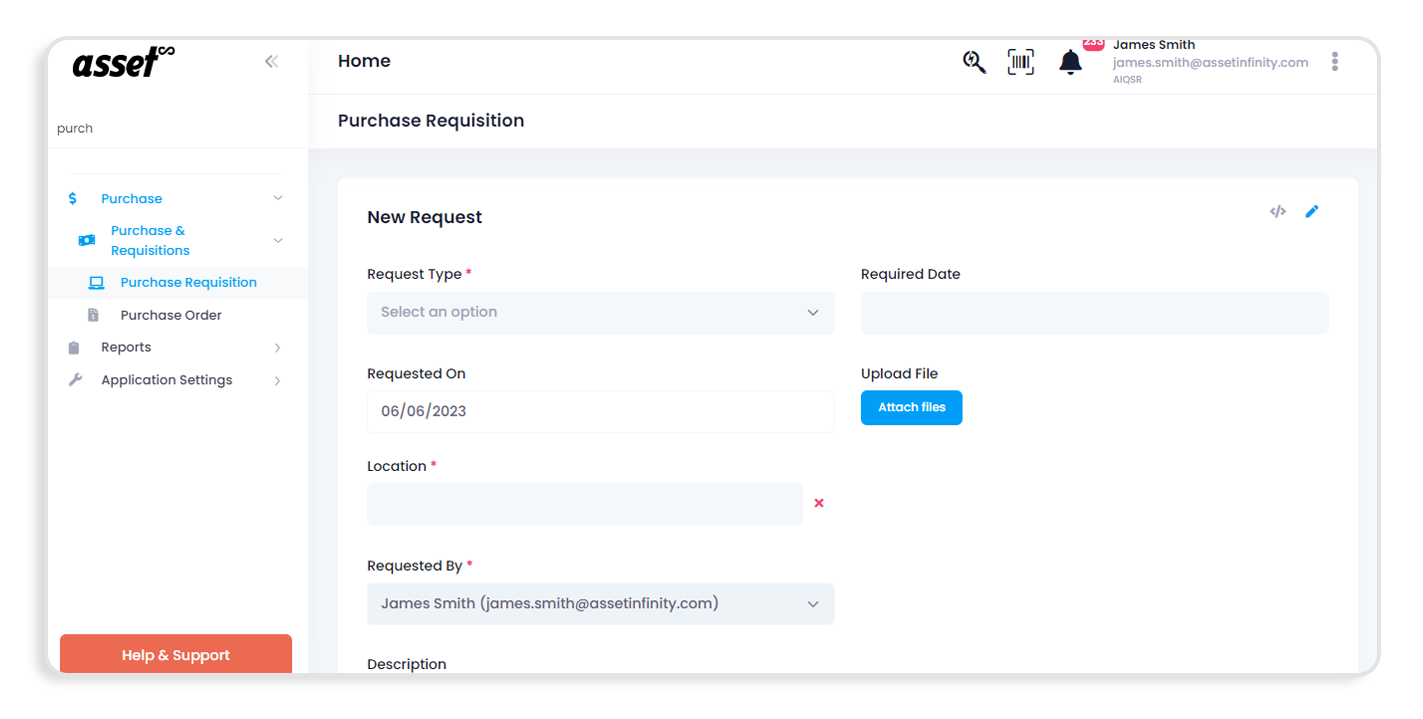Select Purchase & Requisitions in the sidebar
This screenshot has height=719, width=1423.
pos(149,240)
